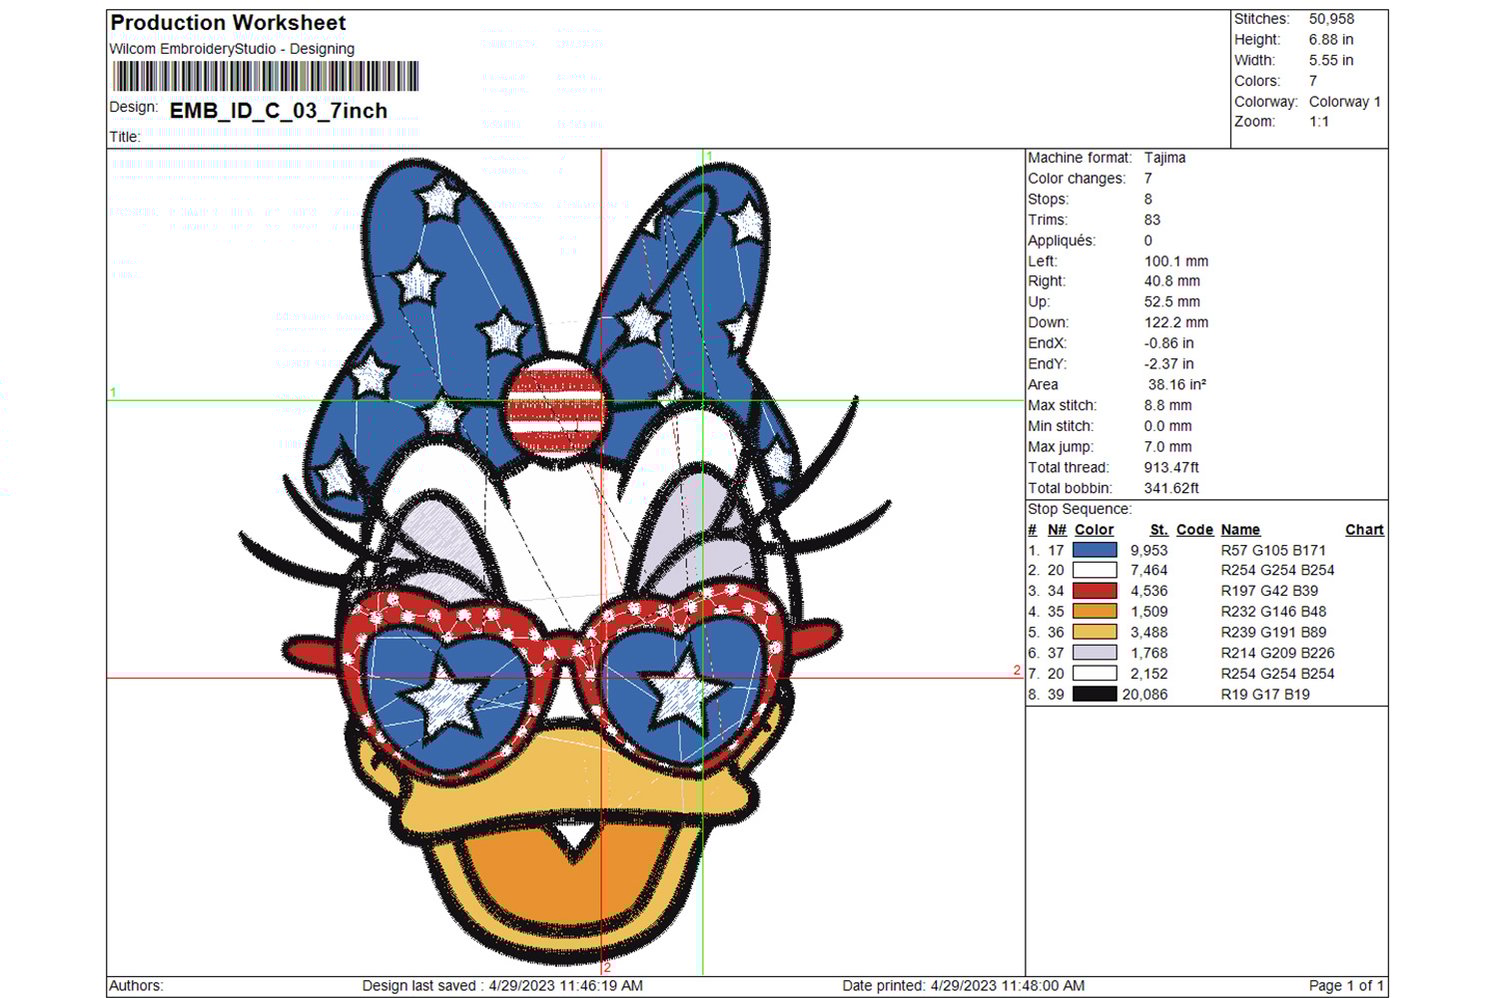Select the stitches total '50,958'
This screenshot has width=1500, height=998.
1332,19
